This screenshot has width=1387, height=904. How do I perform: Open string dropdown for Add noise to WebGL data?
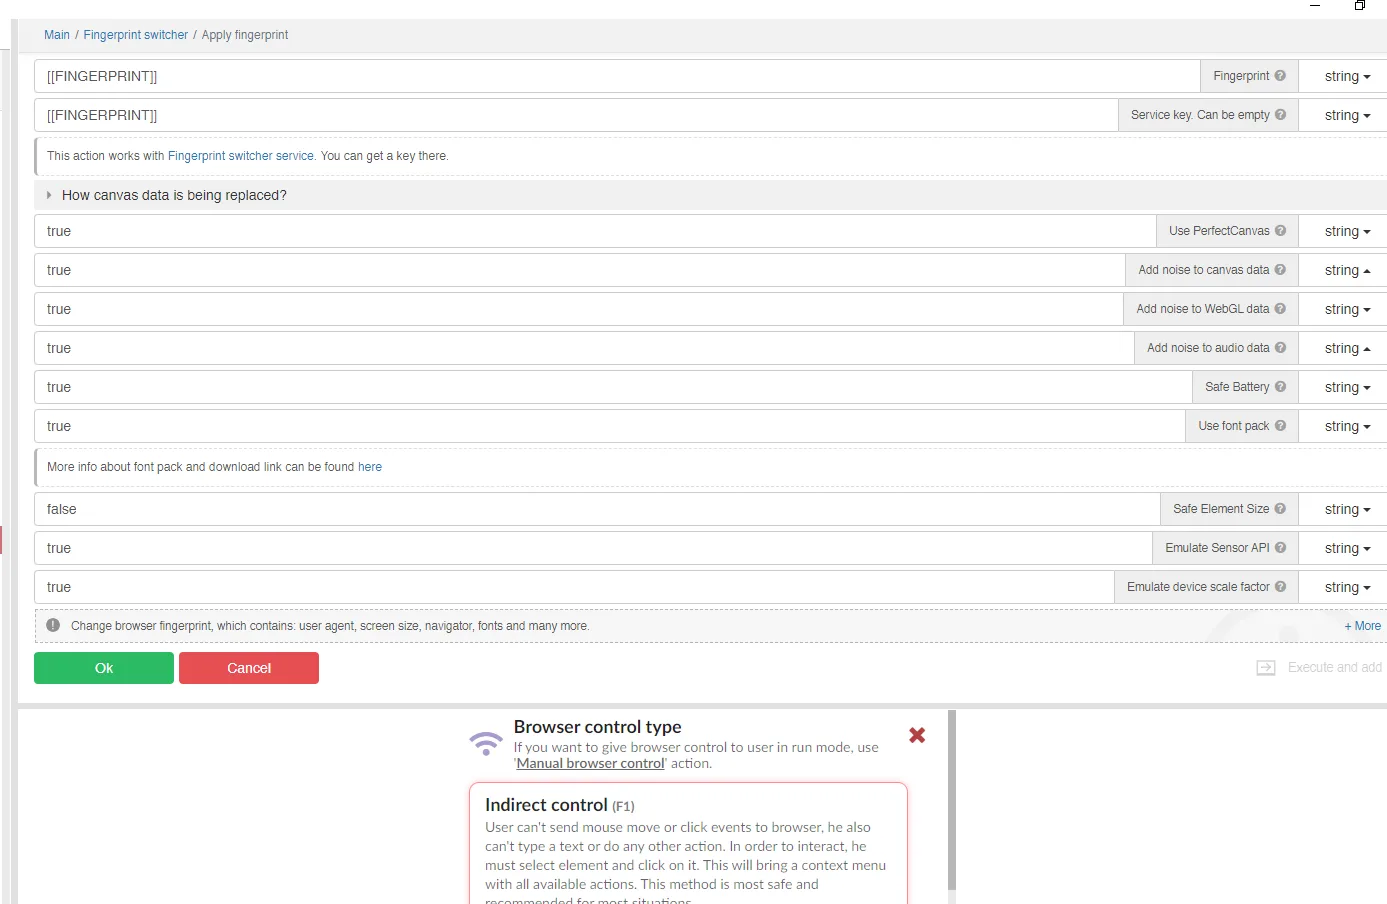click(1347, 309)
